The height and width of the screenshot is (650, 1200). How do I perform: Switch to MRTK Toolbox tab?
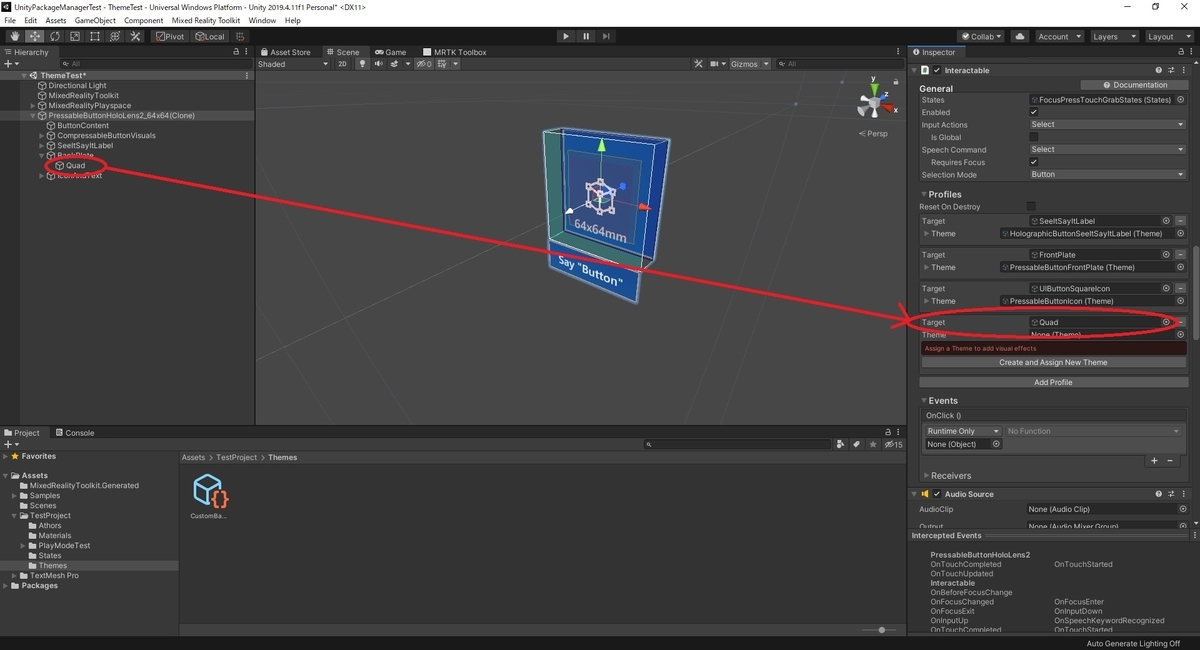(455, 52)
